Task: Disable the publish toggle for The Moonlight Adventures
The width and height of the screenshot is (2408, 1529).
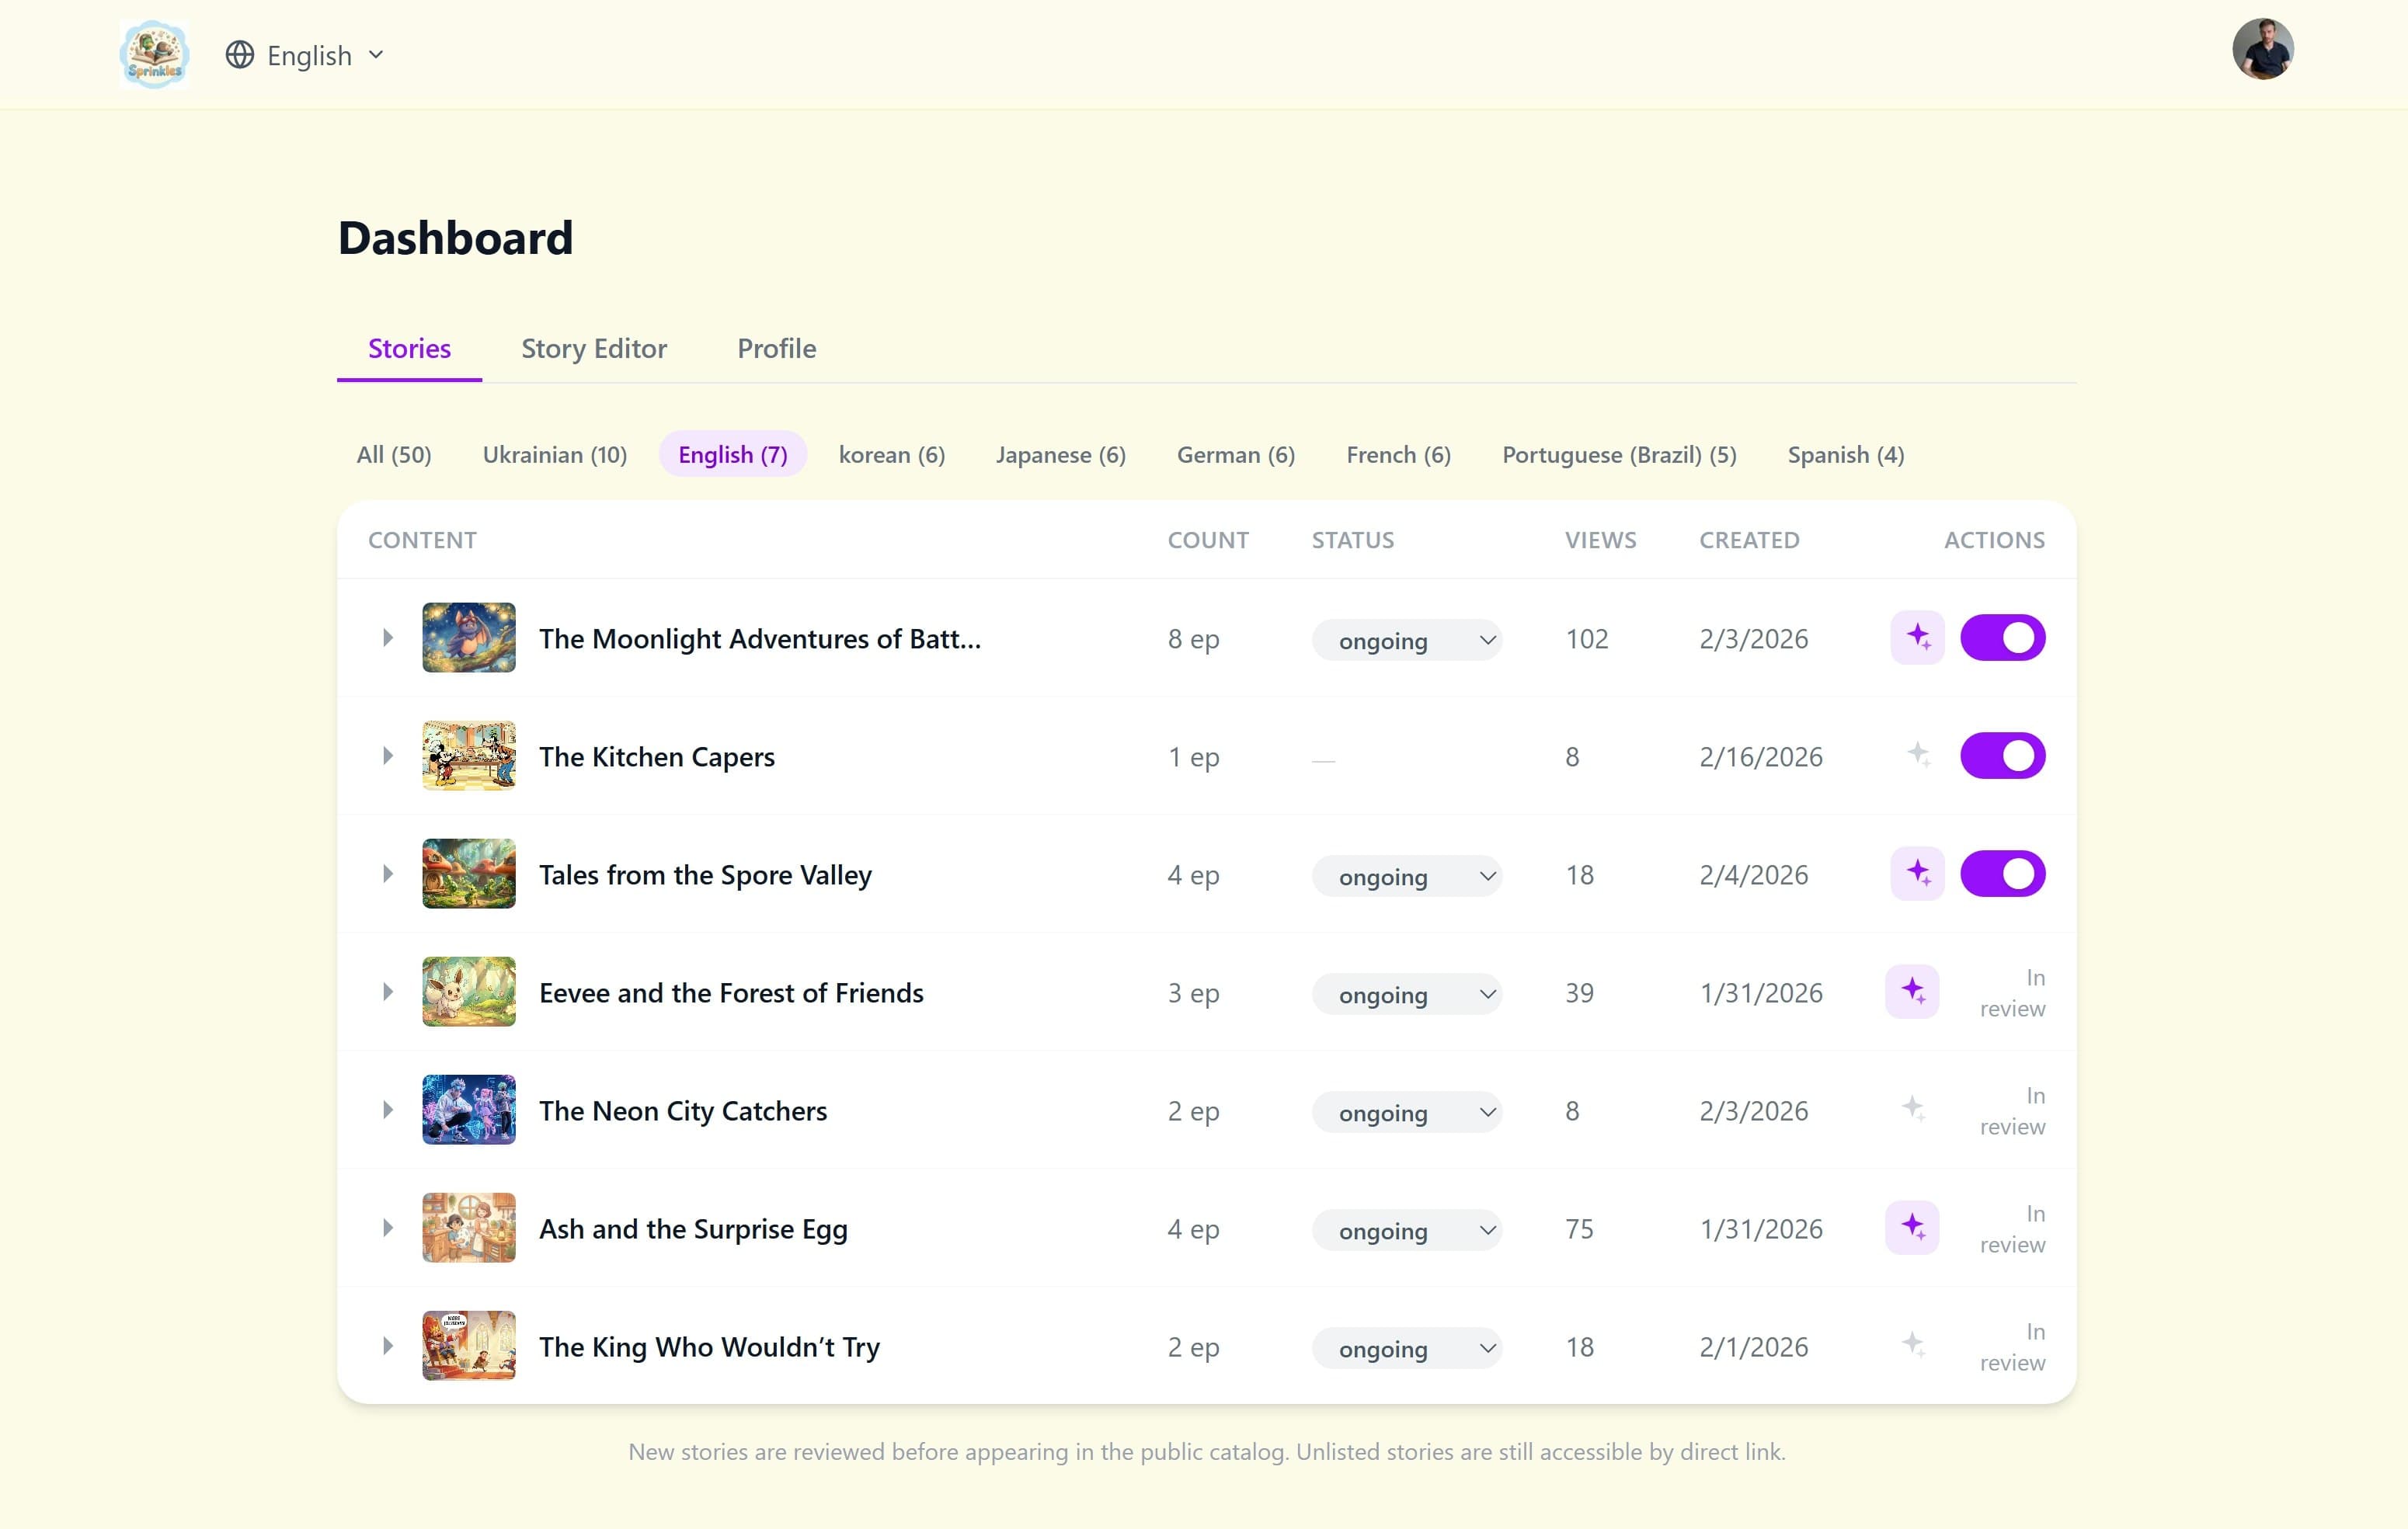Action: [2002, 637]
